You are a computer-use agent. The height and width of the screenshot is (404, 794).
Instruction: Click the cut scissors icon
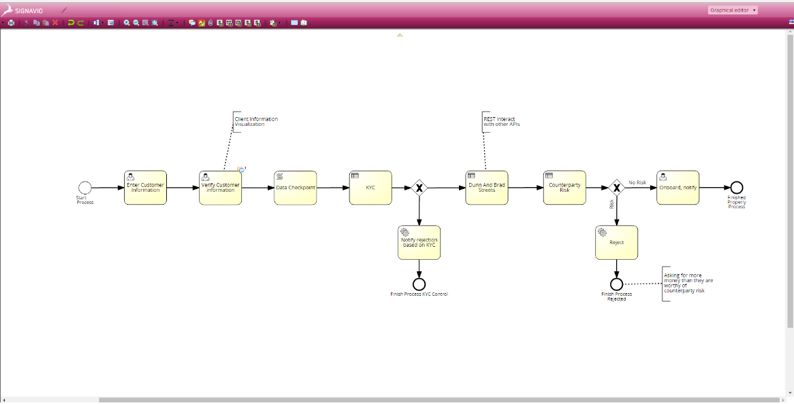coord(27,23)
